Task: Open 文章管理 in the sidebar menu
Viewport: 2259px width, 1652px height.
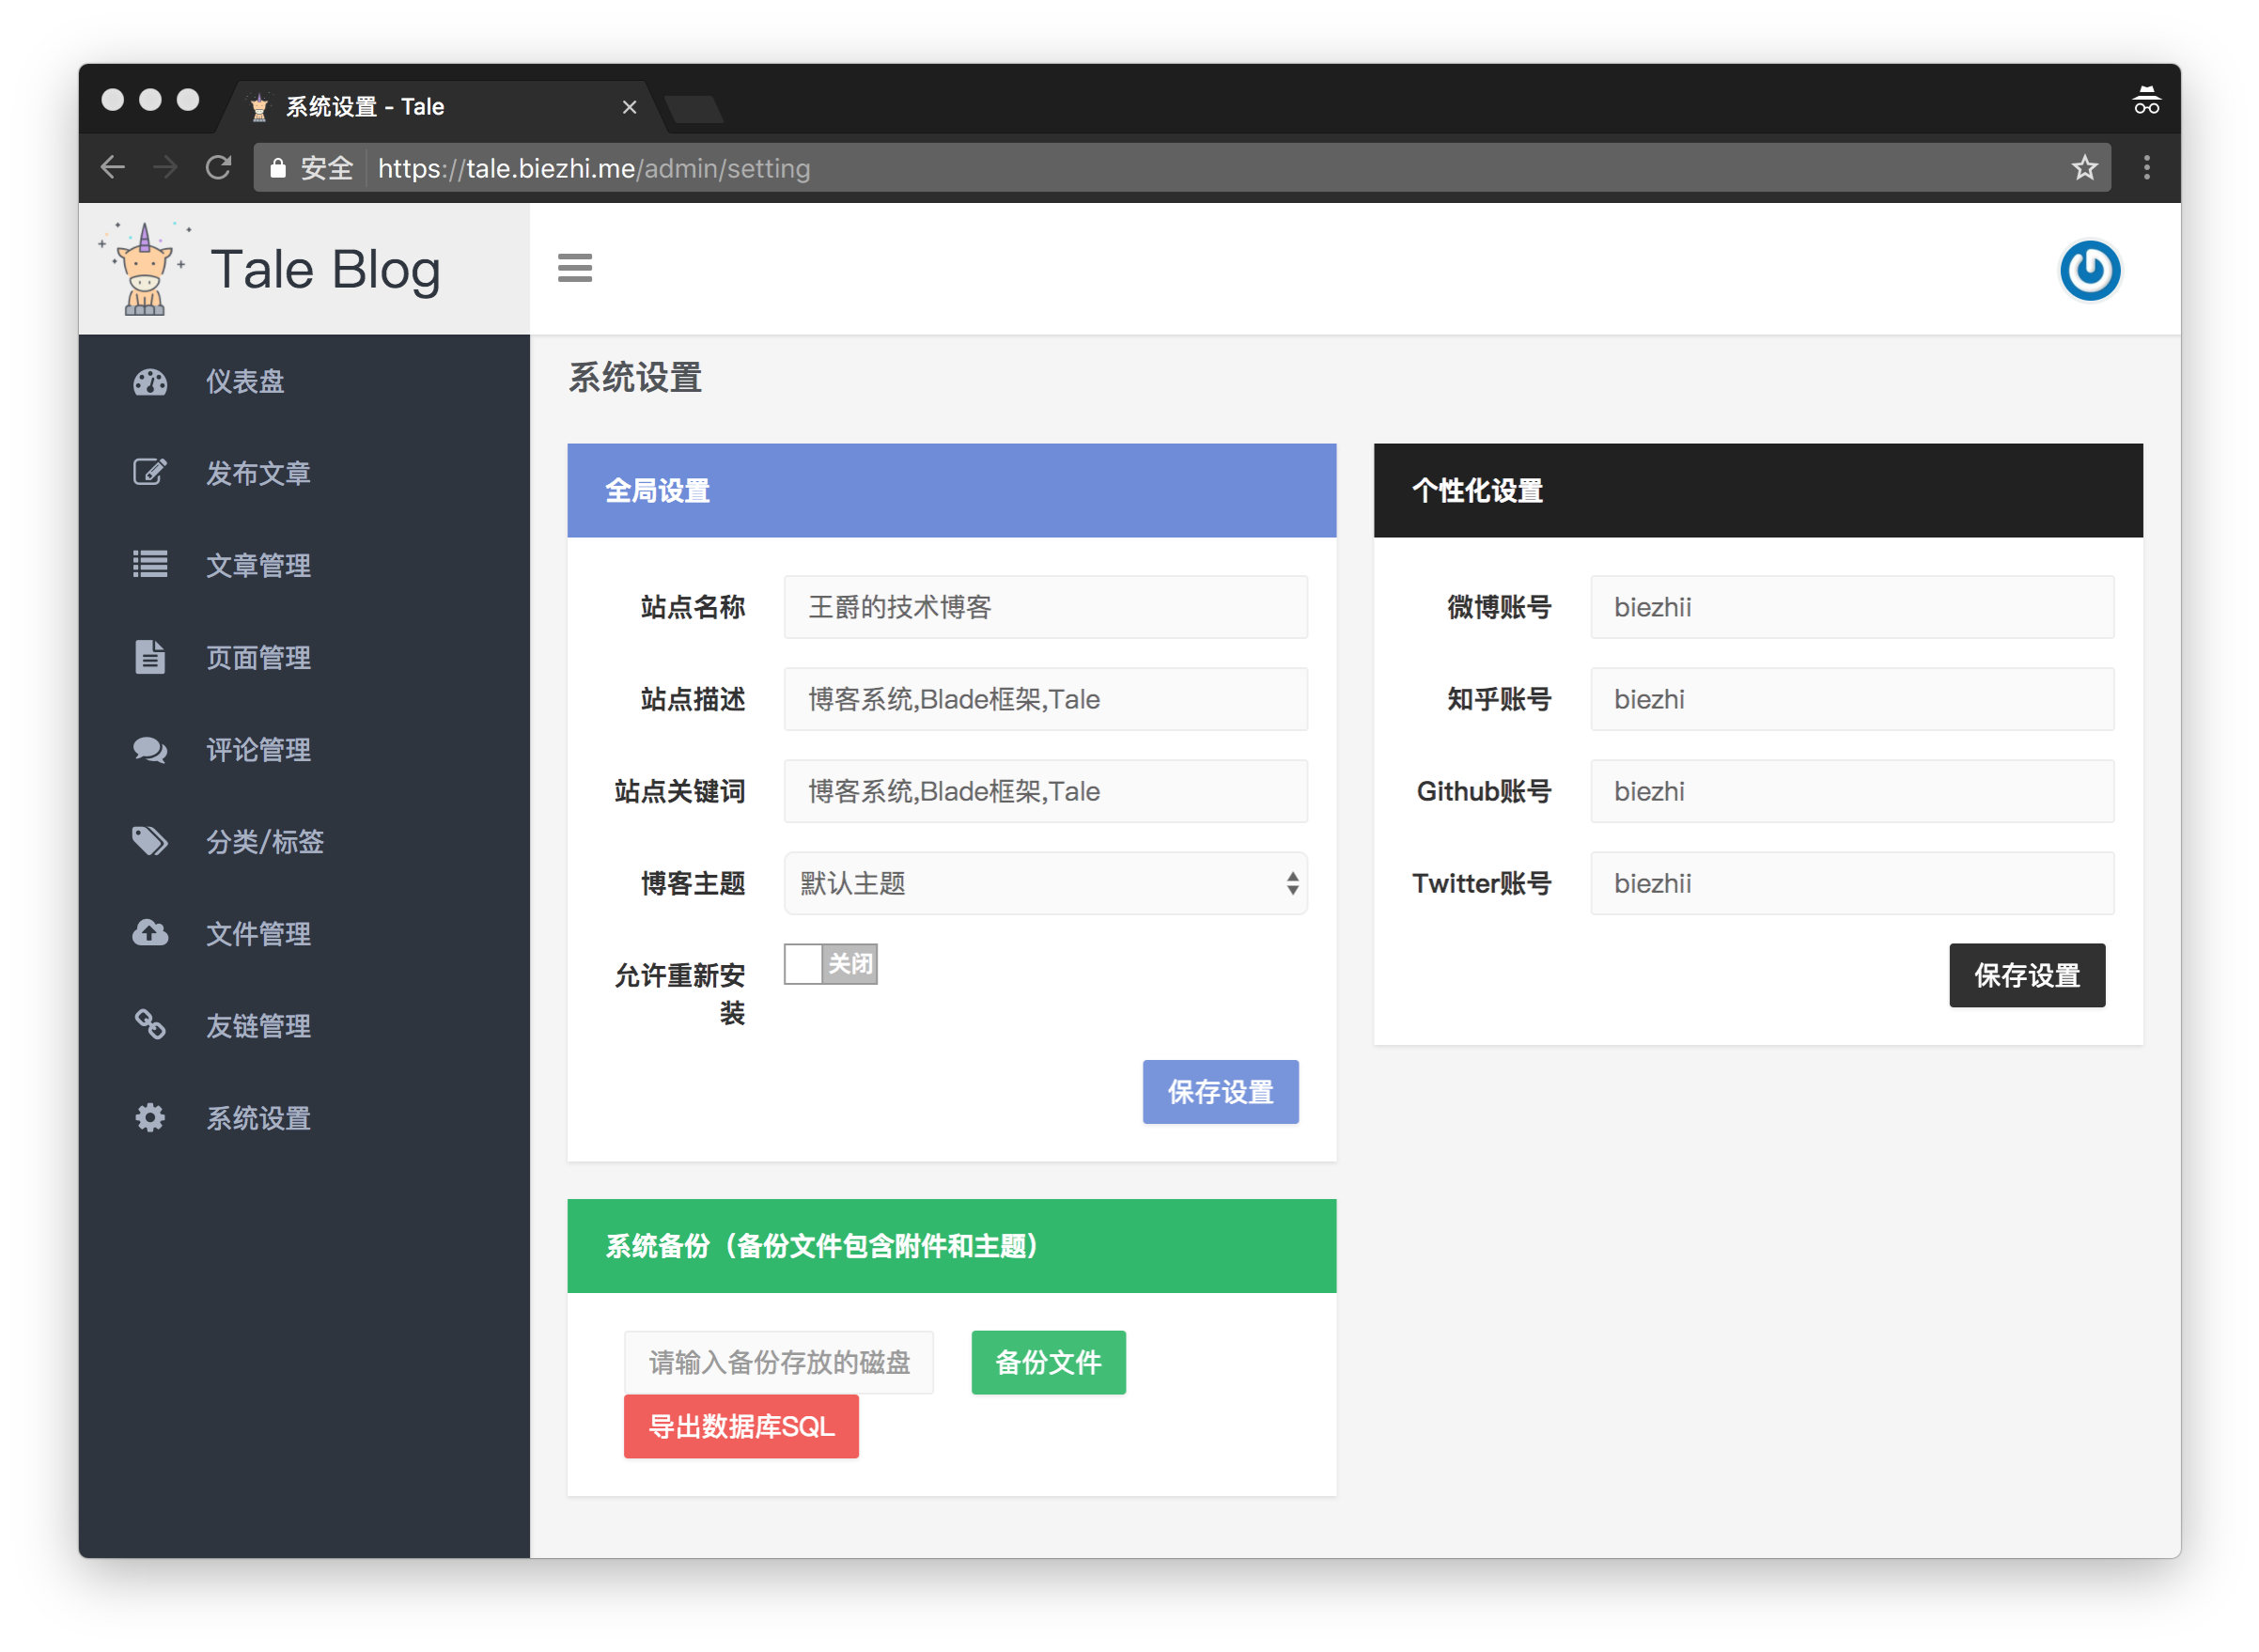Action: (x=258, y=565)
